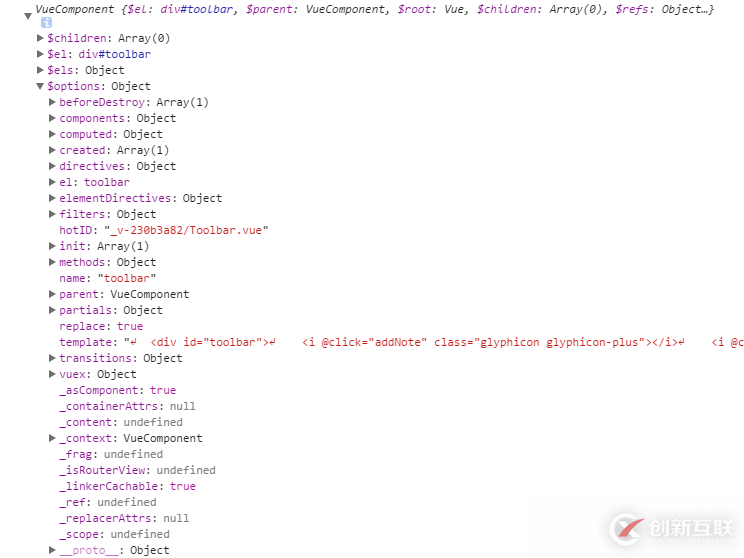
Task: Expand the el: toolbar property
Action: pyautogui.click(x=52, y=182)
